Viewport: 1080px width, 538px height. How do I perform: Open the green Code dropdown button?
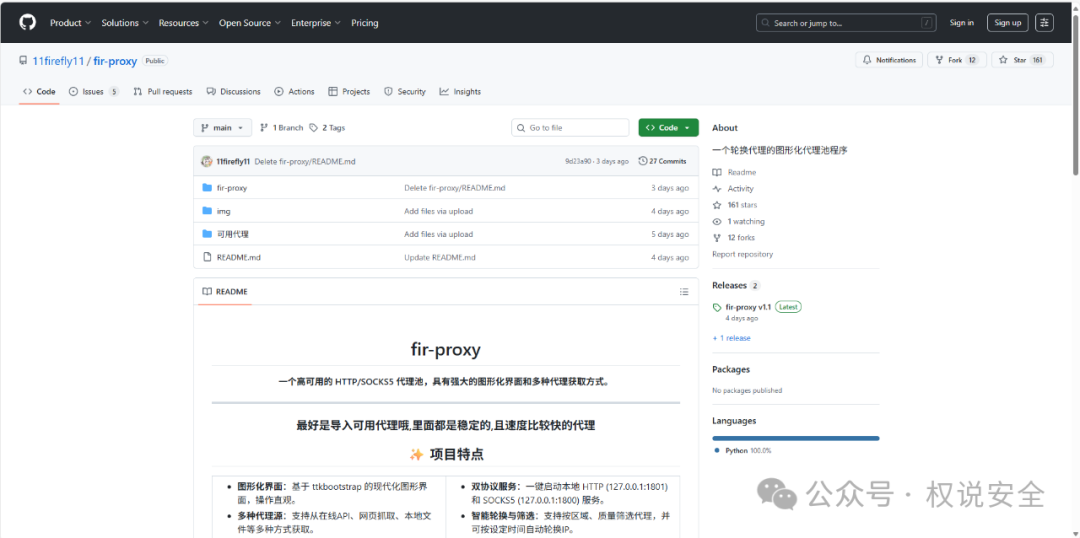tap(668, 128)
